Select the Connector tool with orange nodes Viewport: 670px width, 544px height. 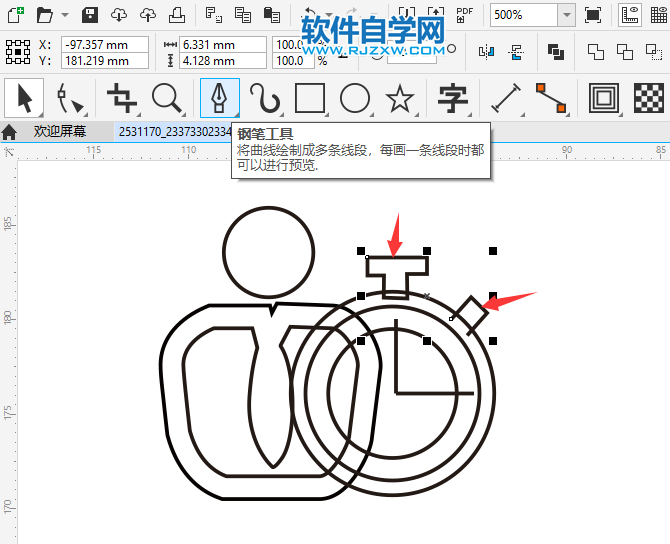[551, 98]
